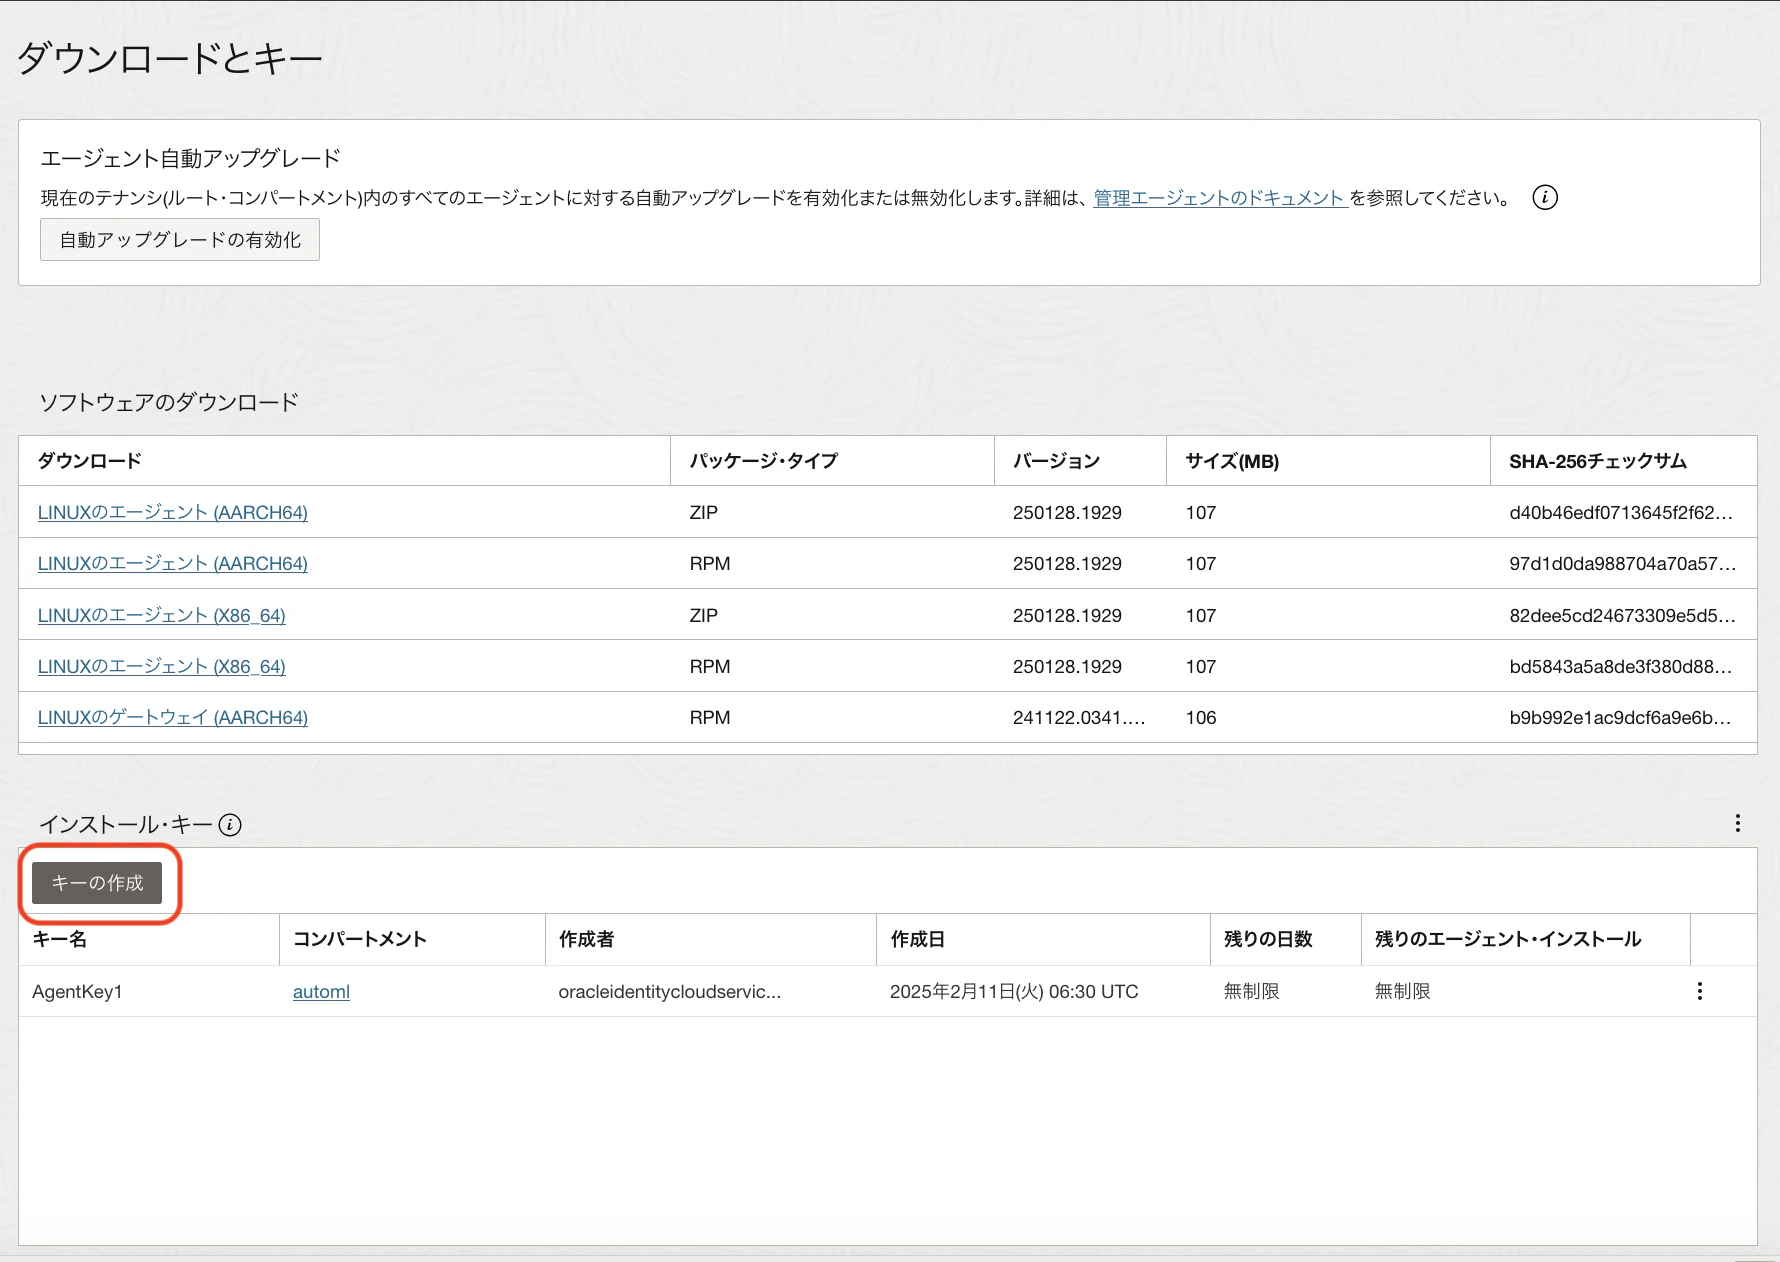Download LINUX agent X86_64 ZIP package

tap(162, 615)
